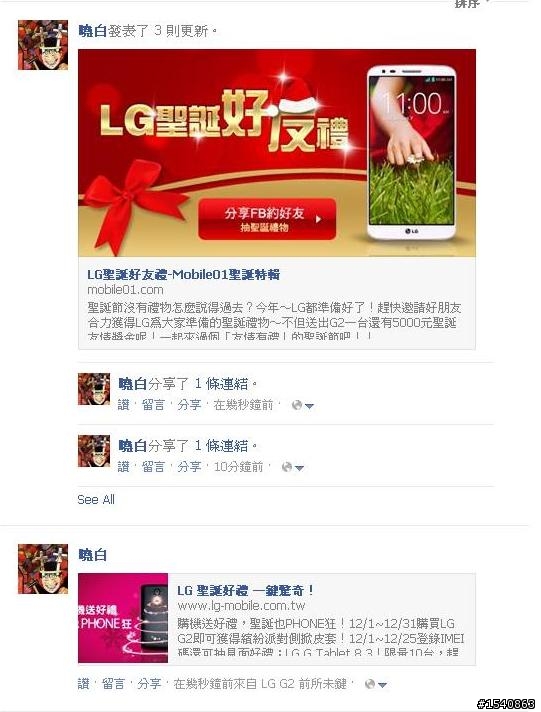Click the pink PHONE狂 promo thumbnail
The image size is (541, 712).
[x=123, y=618]
